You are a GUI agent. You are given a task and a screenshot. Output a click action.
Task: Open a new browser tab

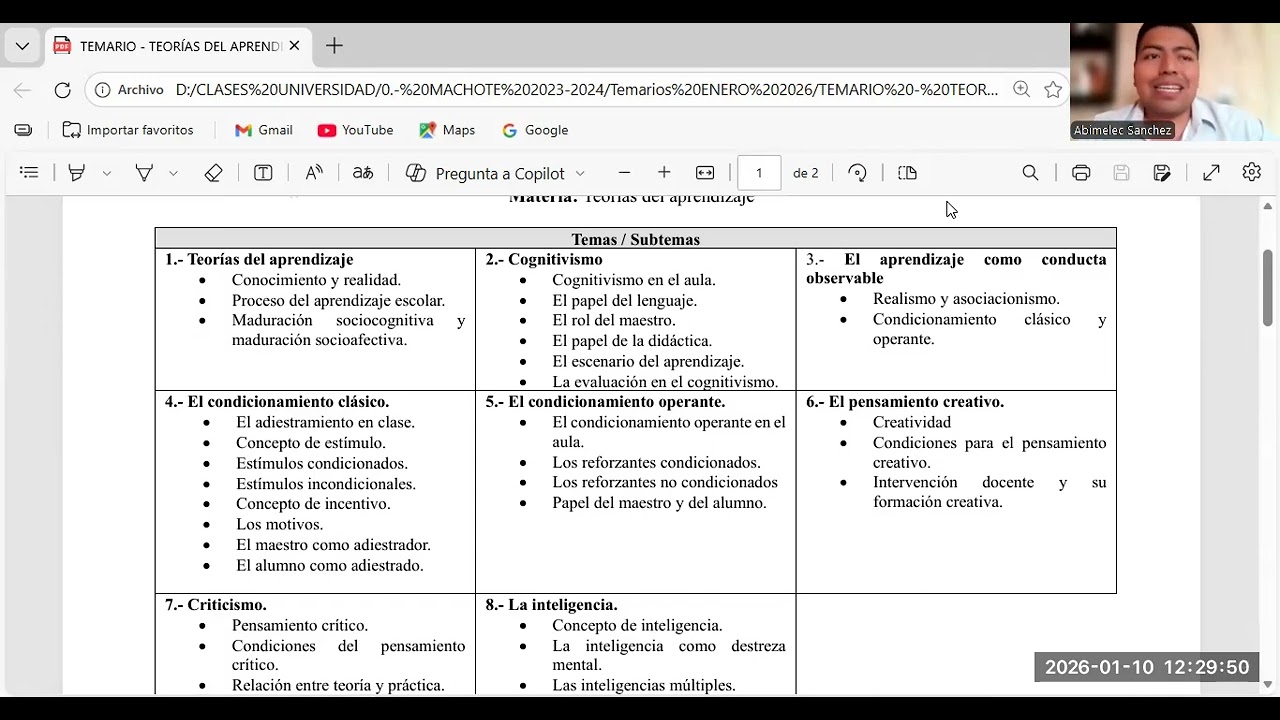click(334, 46)
